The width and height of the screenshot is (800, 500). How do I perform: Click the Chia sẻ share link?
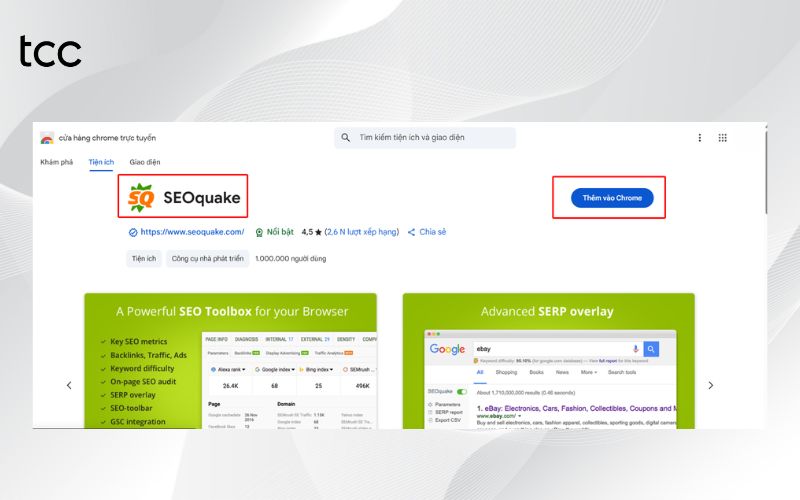[427, 232]
